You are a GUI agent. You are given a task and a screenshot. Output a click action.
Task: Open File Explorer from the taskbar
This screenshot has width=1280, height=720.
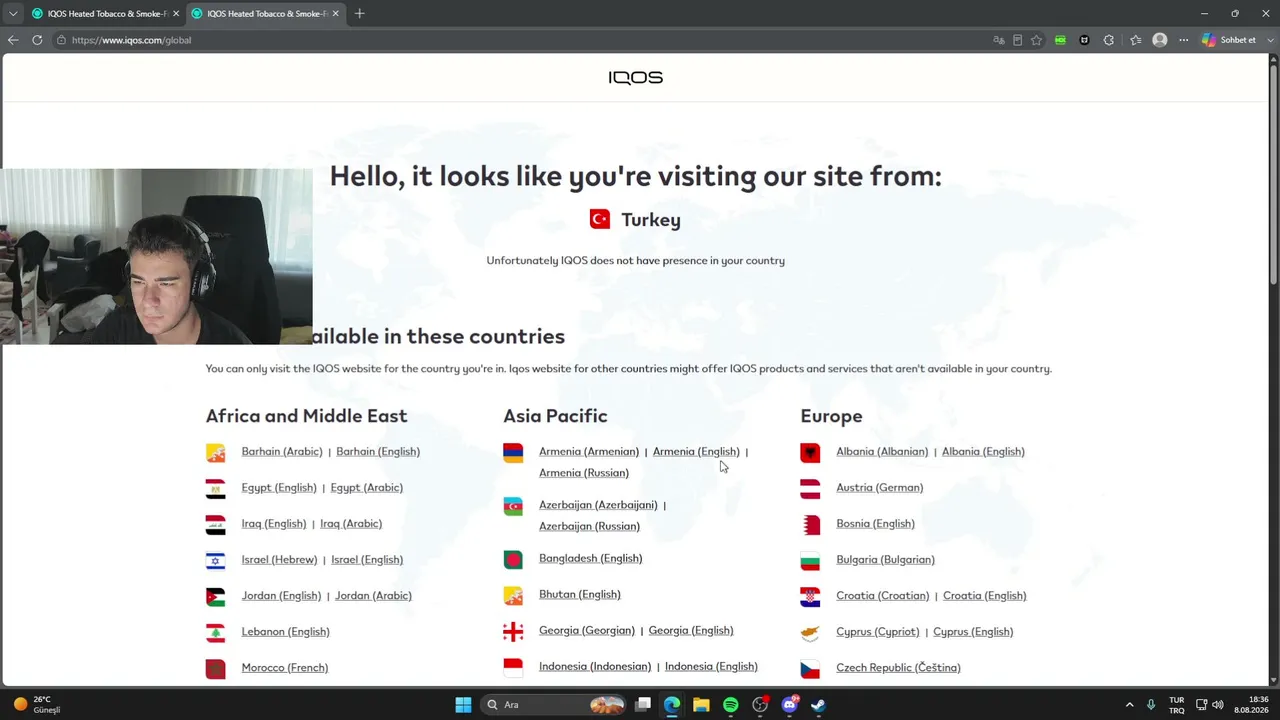701,705
